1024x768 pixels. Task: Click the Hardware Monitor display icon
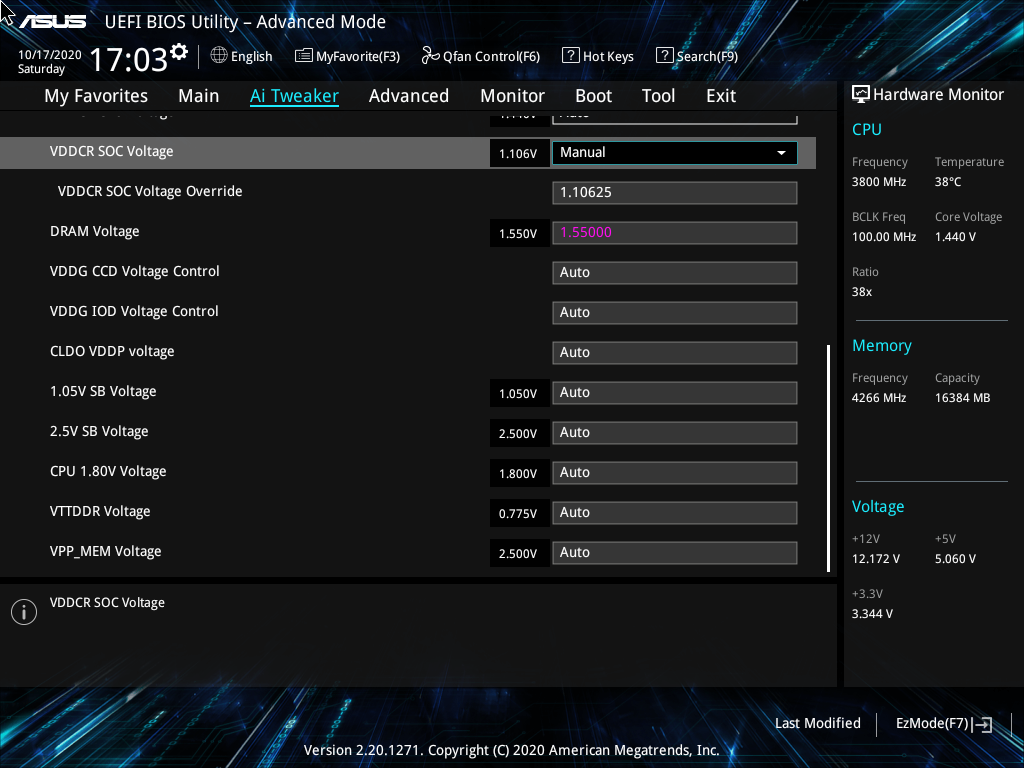tap(861, 95)
